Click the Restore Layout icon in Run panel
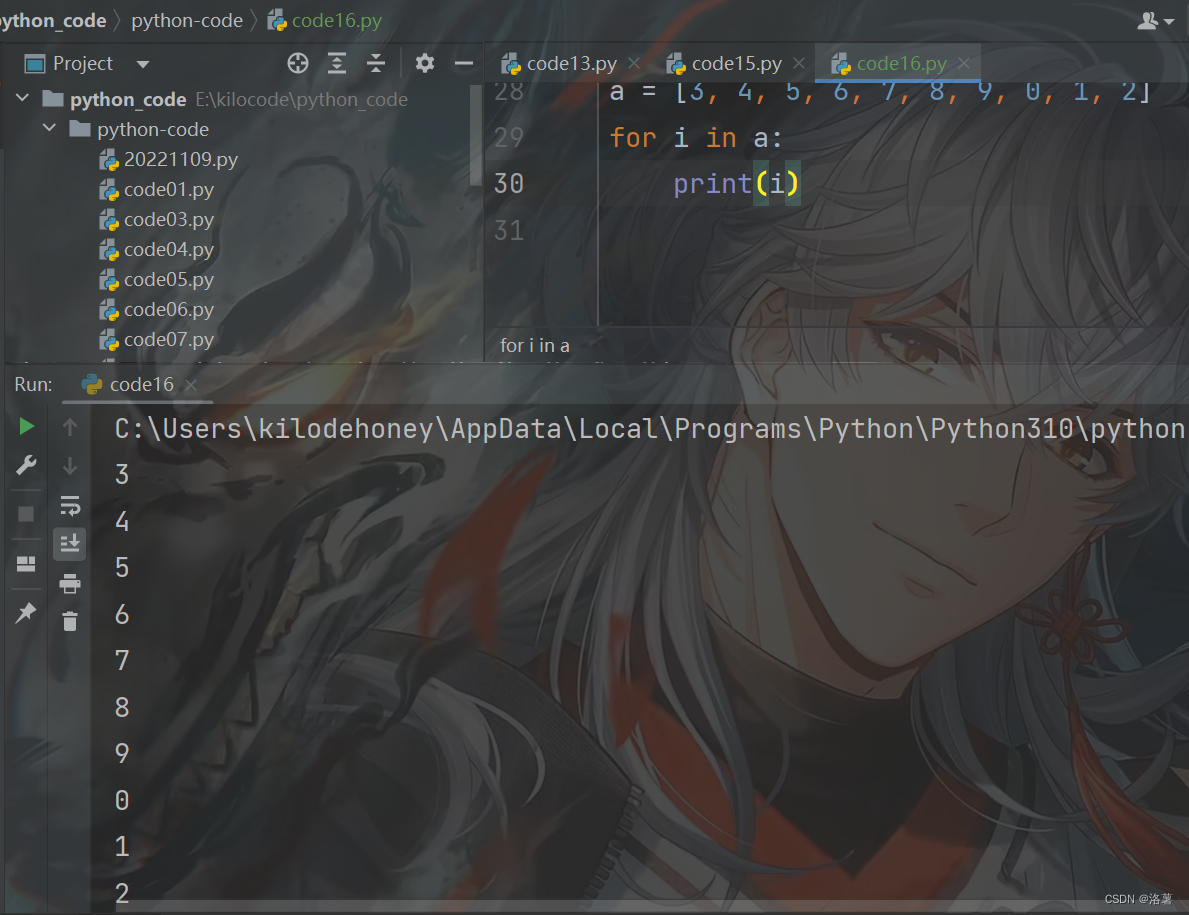The width and height of the screenshot is (1189, 915). (x=26, y=563)
